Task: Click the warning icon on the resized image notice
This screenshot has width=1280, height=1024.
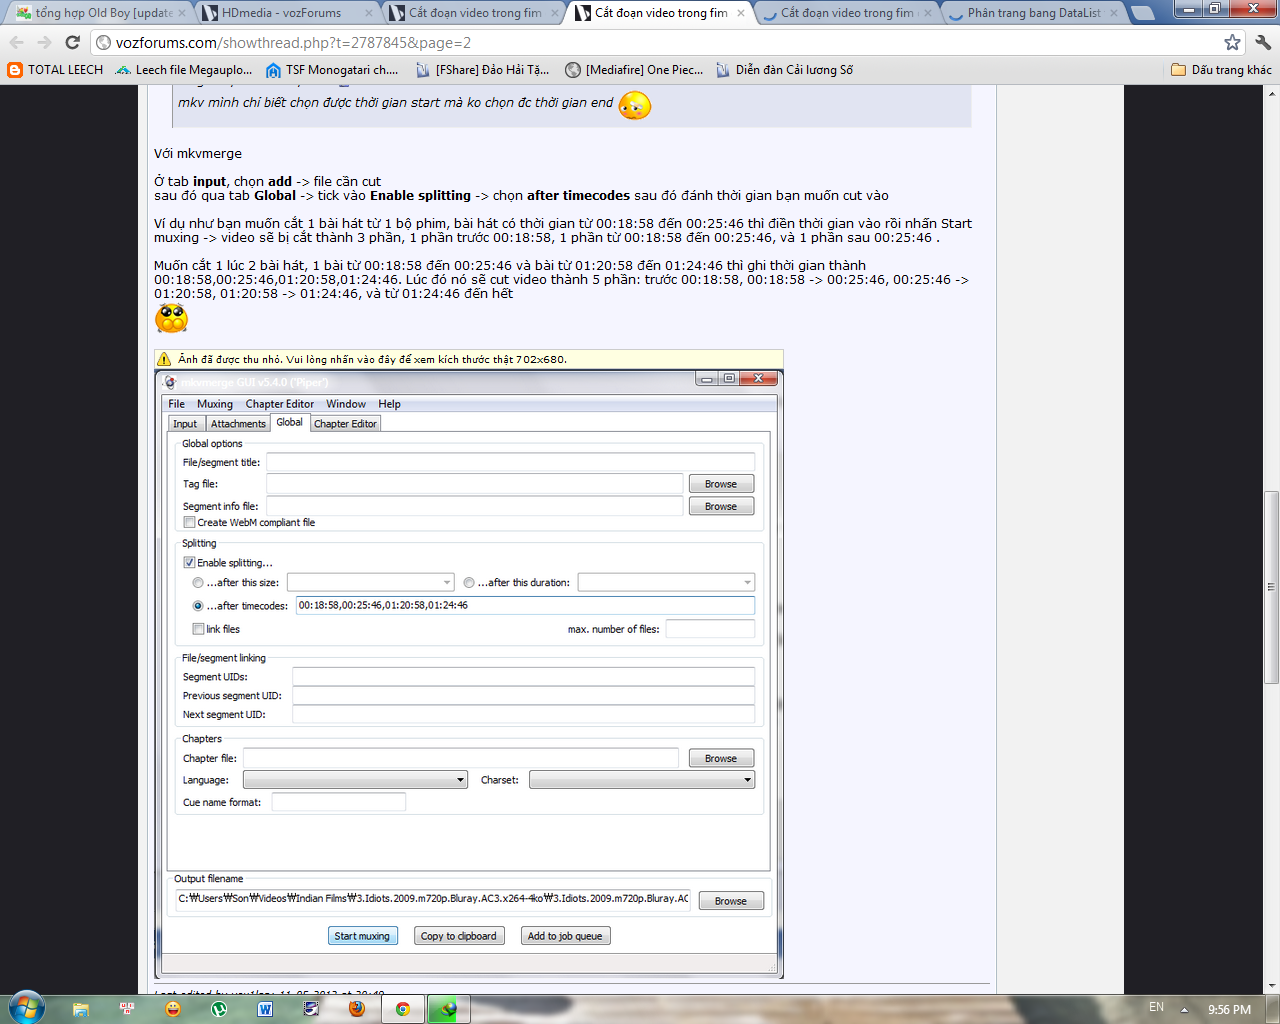Action: 164,359
